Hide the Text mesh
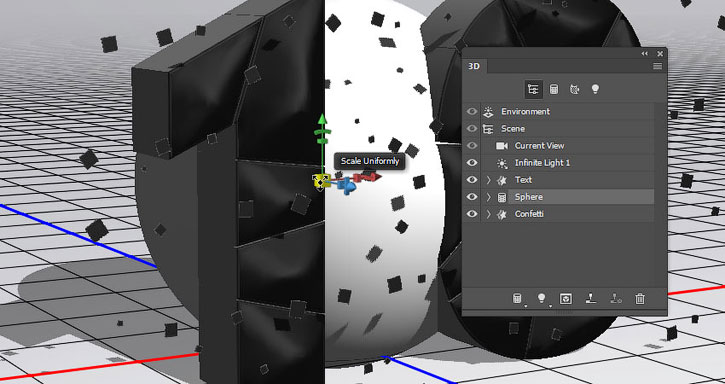Screen dimensions: 725x384 [472, 180]
